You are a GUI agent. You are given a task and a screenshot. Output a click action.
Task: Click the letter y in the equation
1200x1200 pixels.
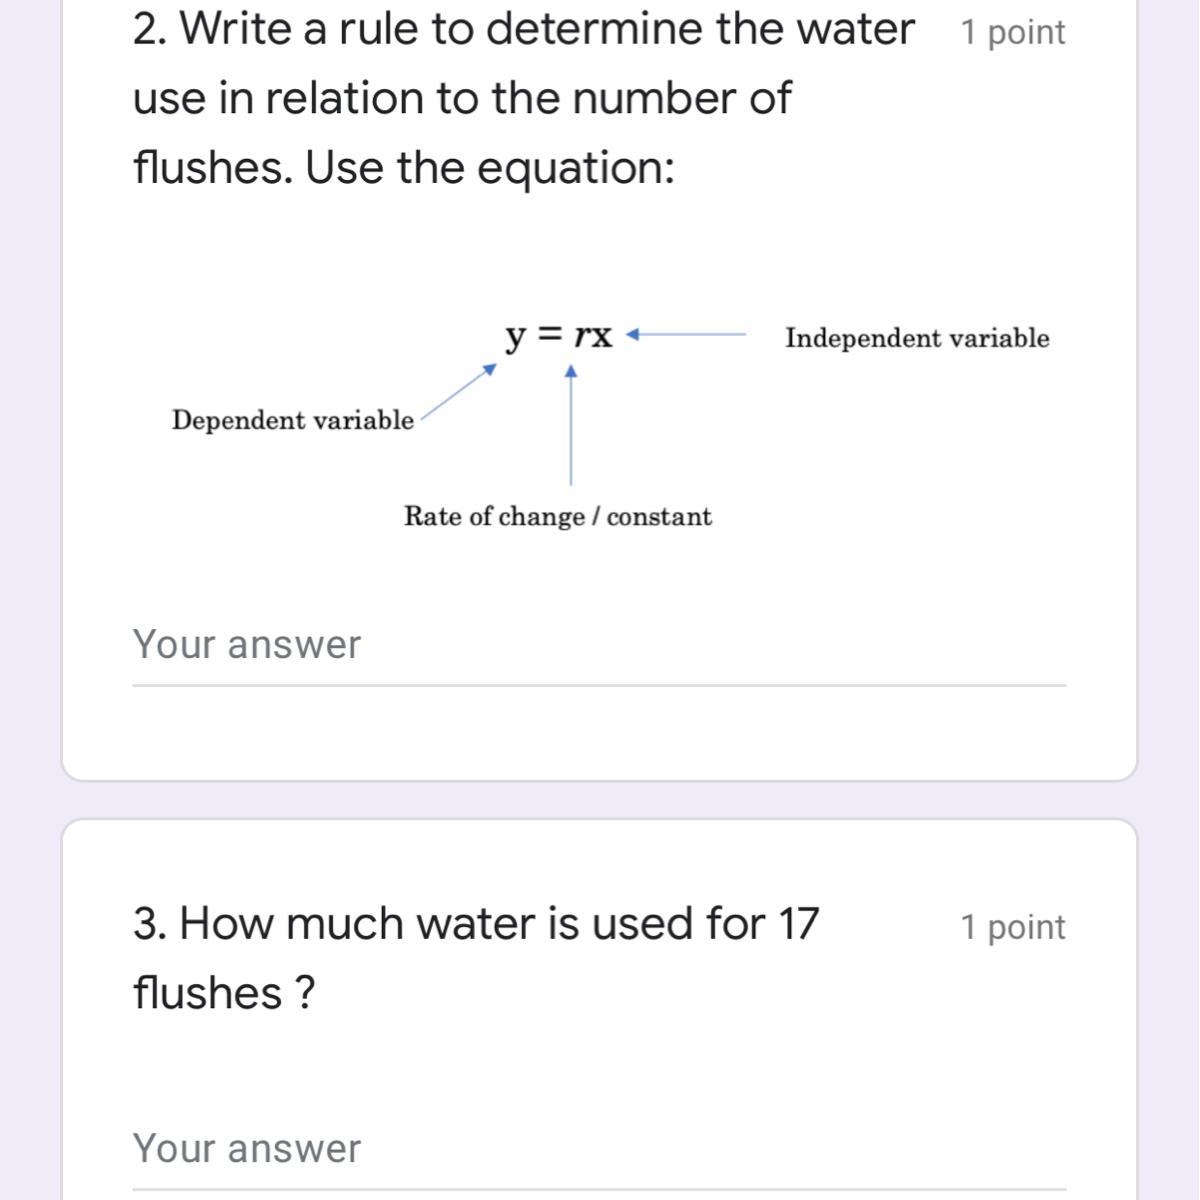tap(515, 338)
